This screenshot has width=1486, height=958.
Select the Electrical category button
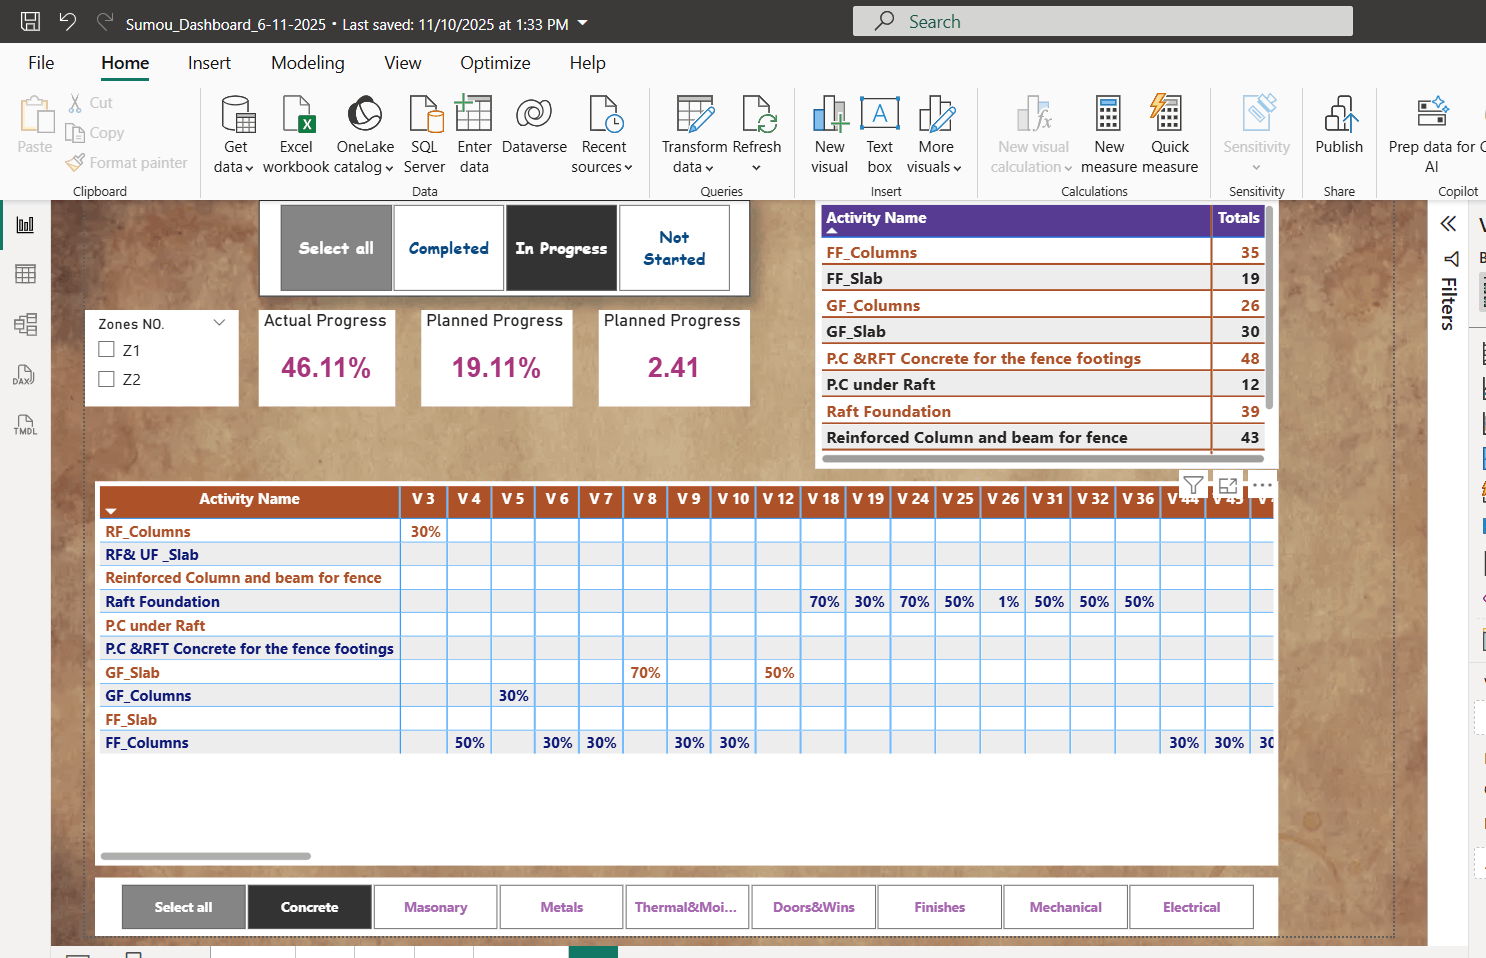pos(1191,907)
